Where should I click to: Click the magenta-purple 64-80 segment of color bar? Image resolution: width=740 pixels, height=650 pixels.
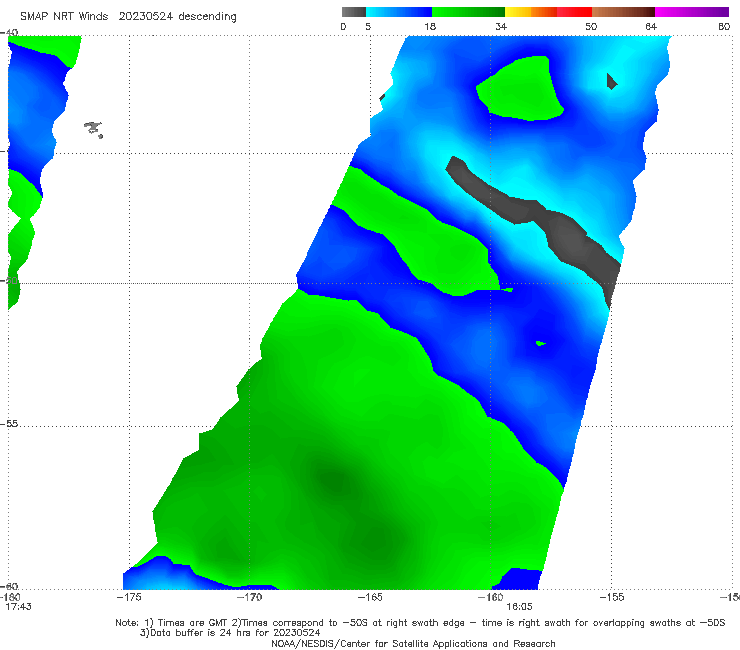tap(692, 12)
